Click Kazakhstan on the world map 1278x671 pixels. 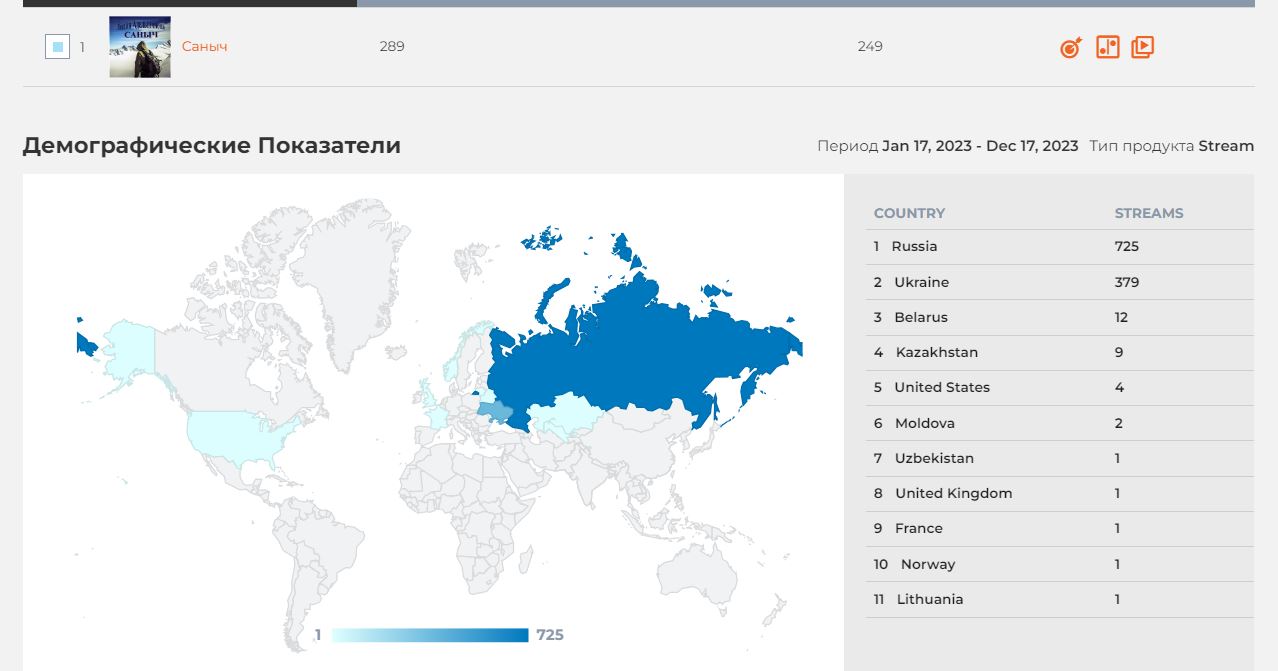[x=565, y=415]
